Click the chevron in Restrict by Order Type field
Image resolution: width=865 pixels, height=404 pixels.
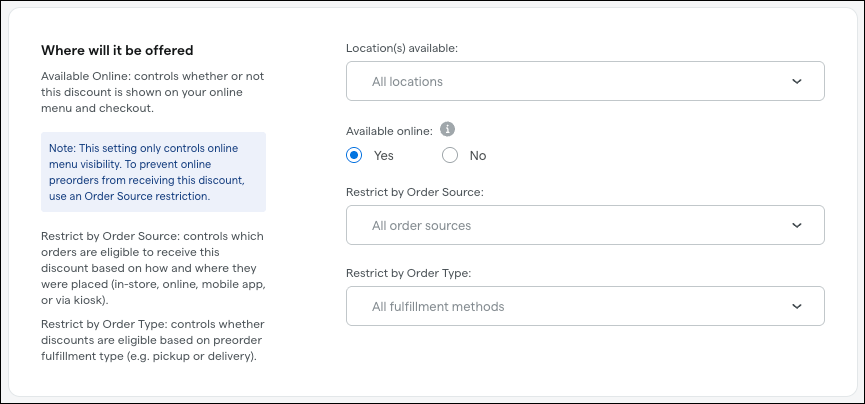797,306
